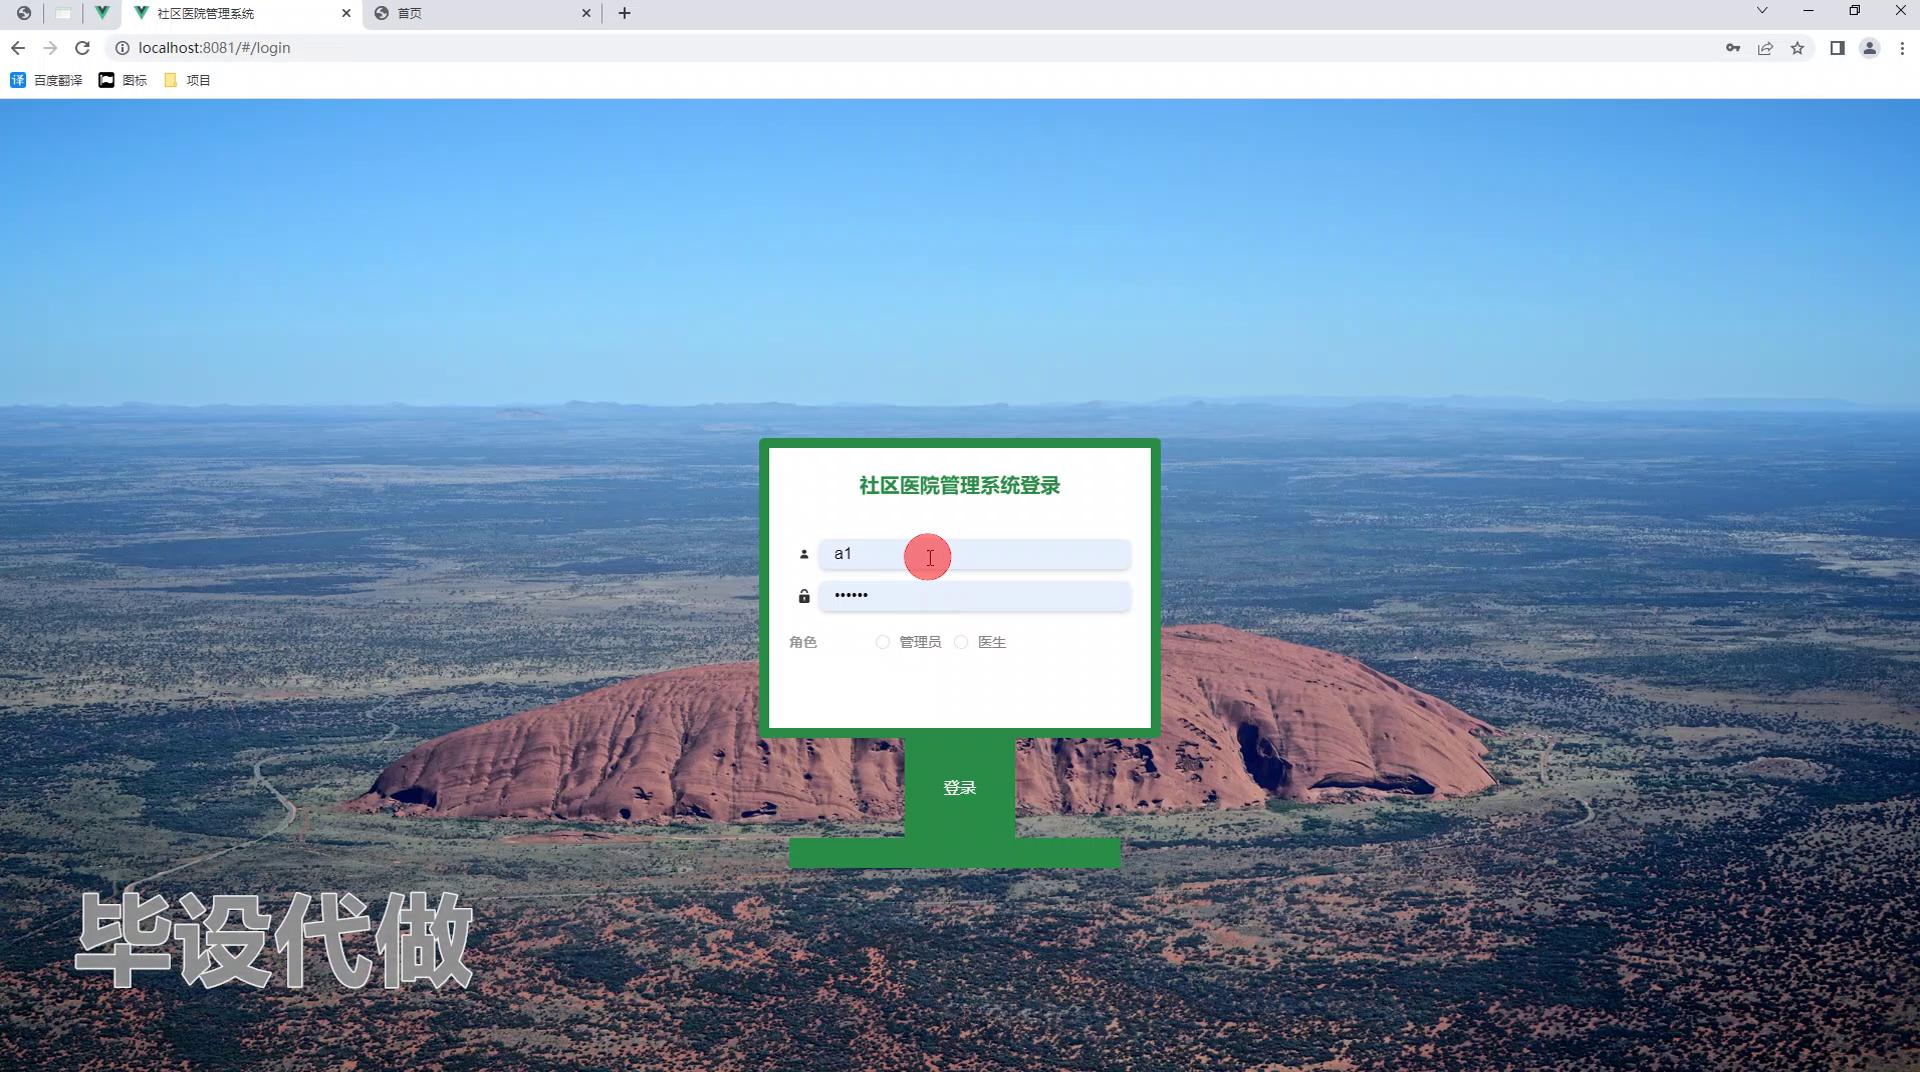This screenshot has height=1072, width=1920.
Task: Switch to the 首页 tab
Action: [482, 13]
